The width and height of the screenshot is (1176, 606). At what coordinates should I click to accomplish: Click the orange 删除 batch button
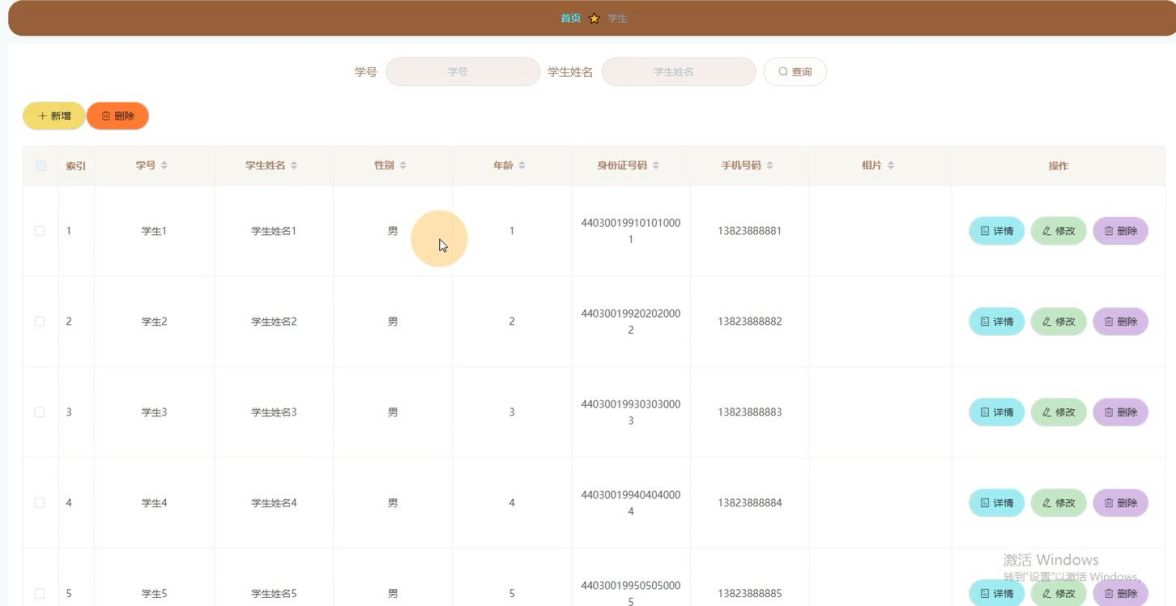click(x=118, y=116)
